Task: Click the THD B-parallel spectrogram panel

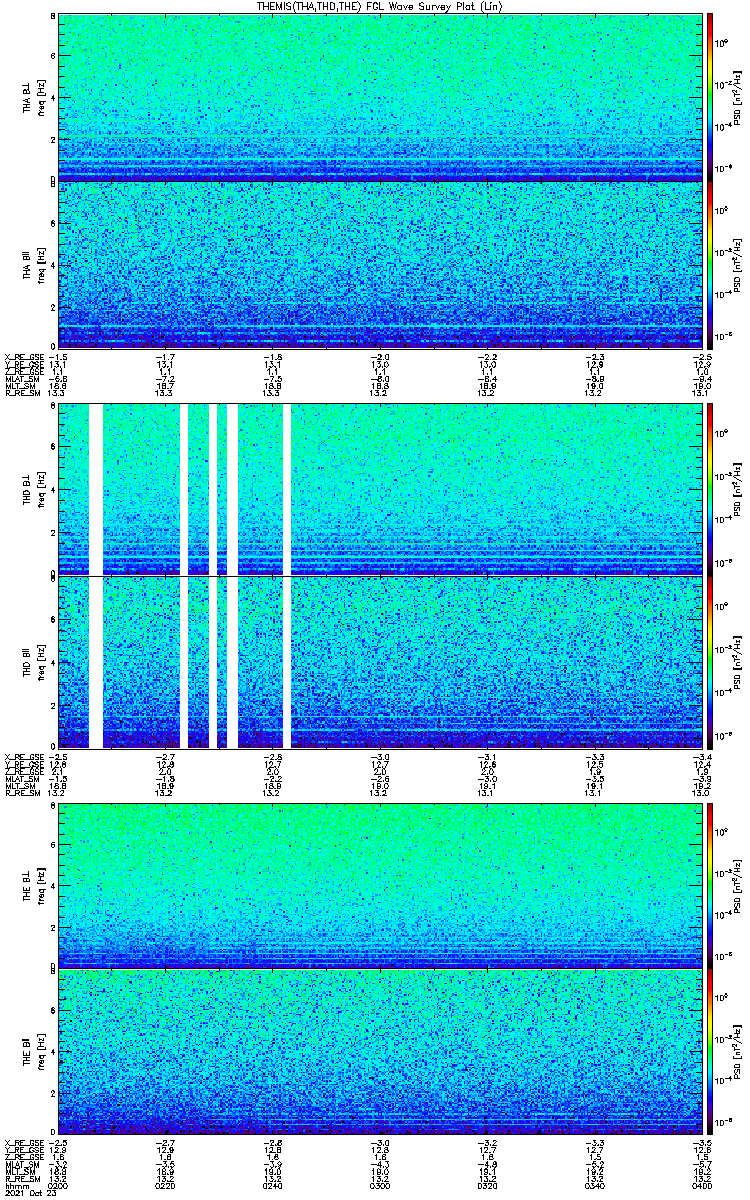Action: click(379, 662)
